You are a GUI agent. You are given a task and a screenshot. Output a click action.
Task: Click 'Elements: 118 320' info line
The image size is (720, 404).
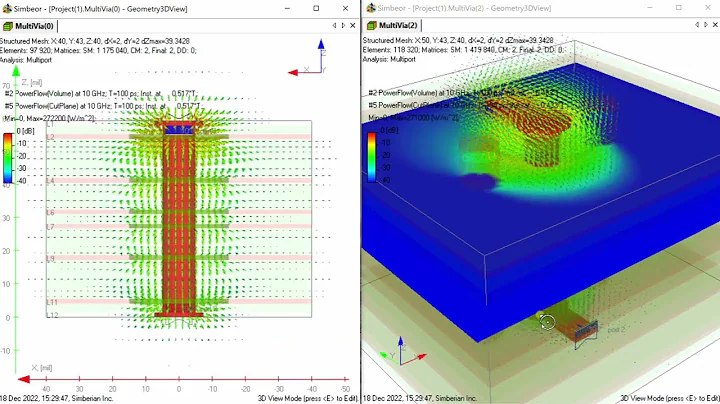(x=463, y=50)
